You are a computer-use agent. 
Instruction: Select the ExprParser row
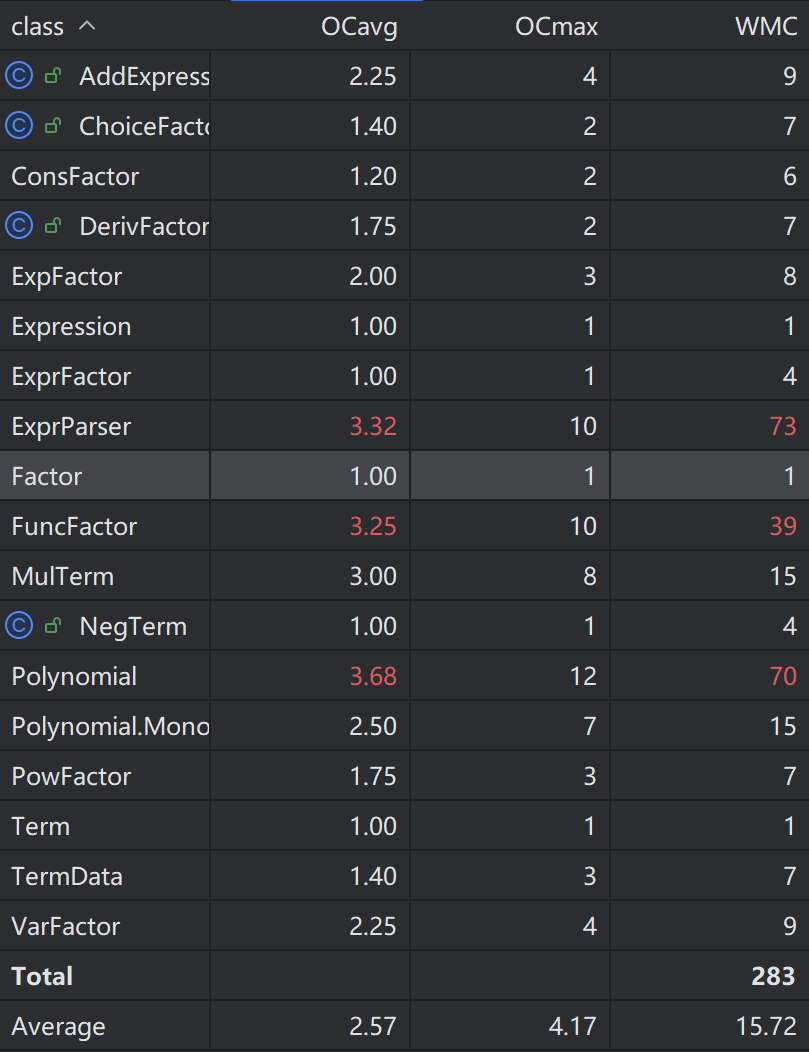pyautogui.click(x=404, y=426)
